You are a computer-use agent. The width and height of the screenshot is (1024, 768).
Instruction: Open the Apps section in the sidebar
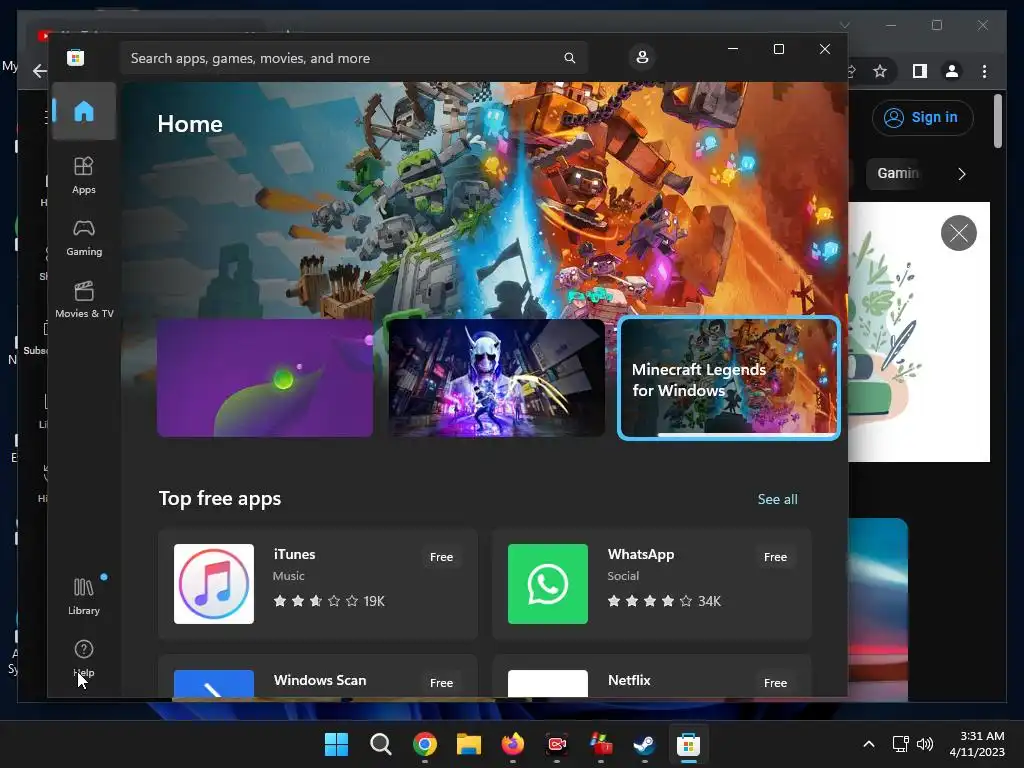(84, 175)
